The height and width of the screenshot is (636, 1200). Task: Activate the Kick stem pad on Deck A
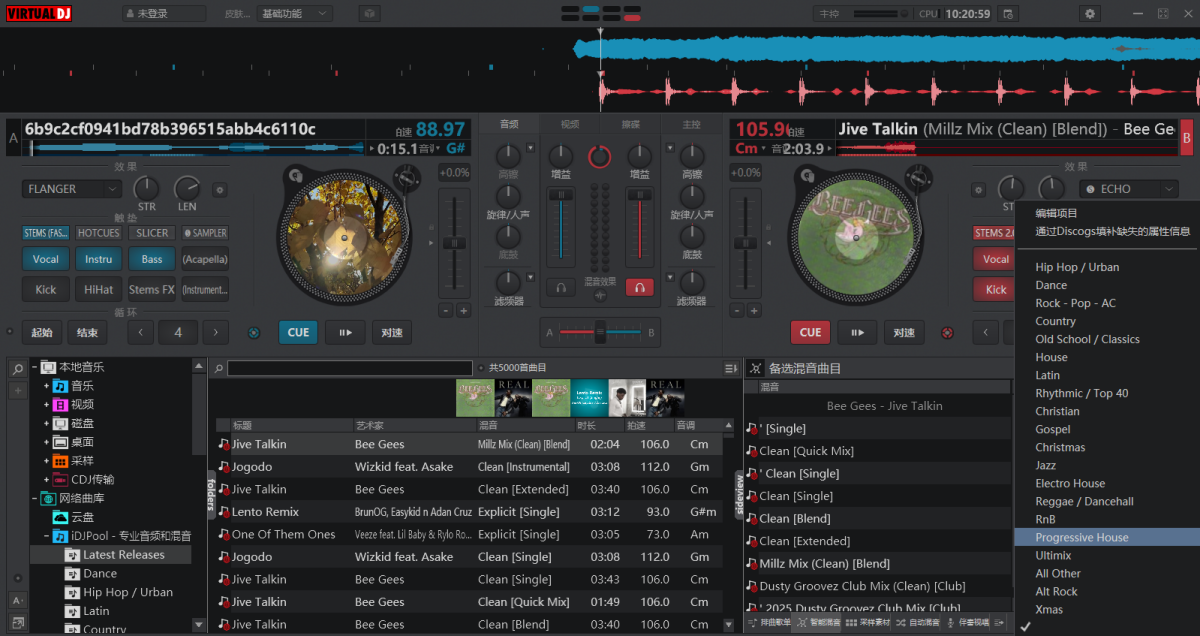click(46, 288)
